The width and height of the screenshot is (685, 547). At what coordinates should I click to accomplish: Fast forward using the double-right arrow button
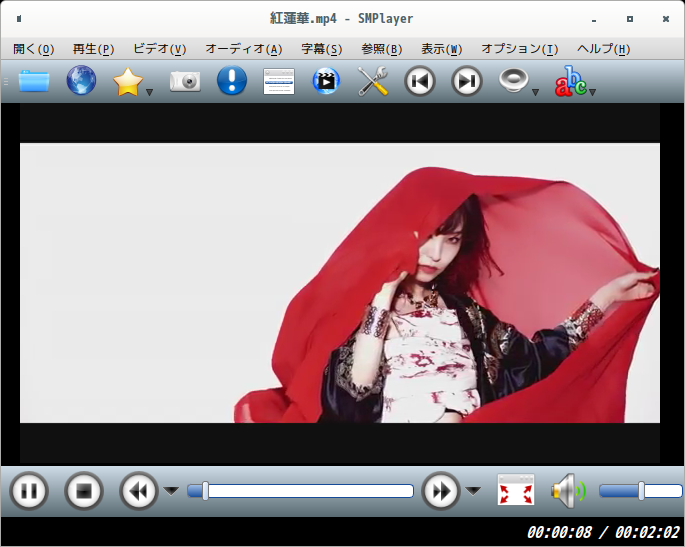coord(441,491)
